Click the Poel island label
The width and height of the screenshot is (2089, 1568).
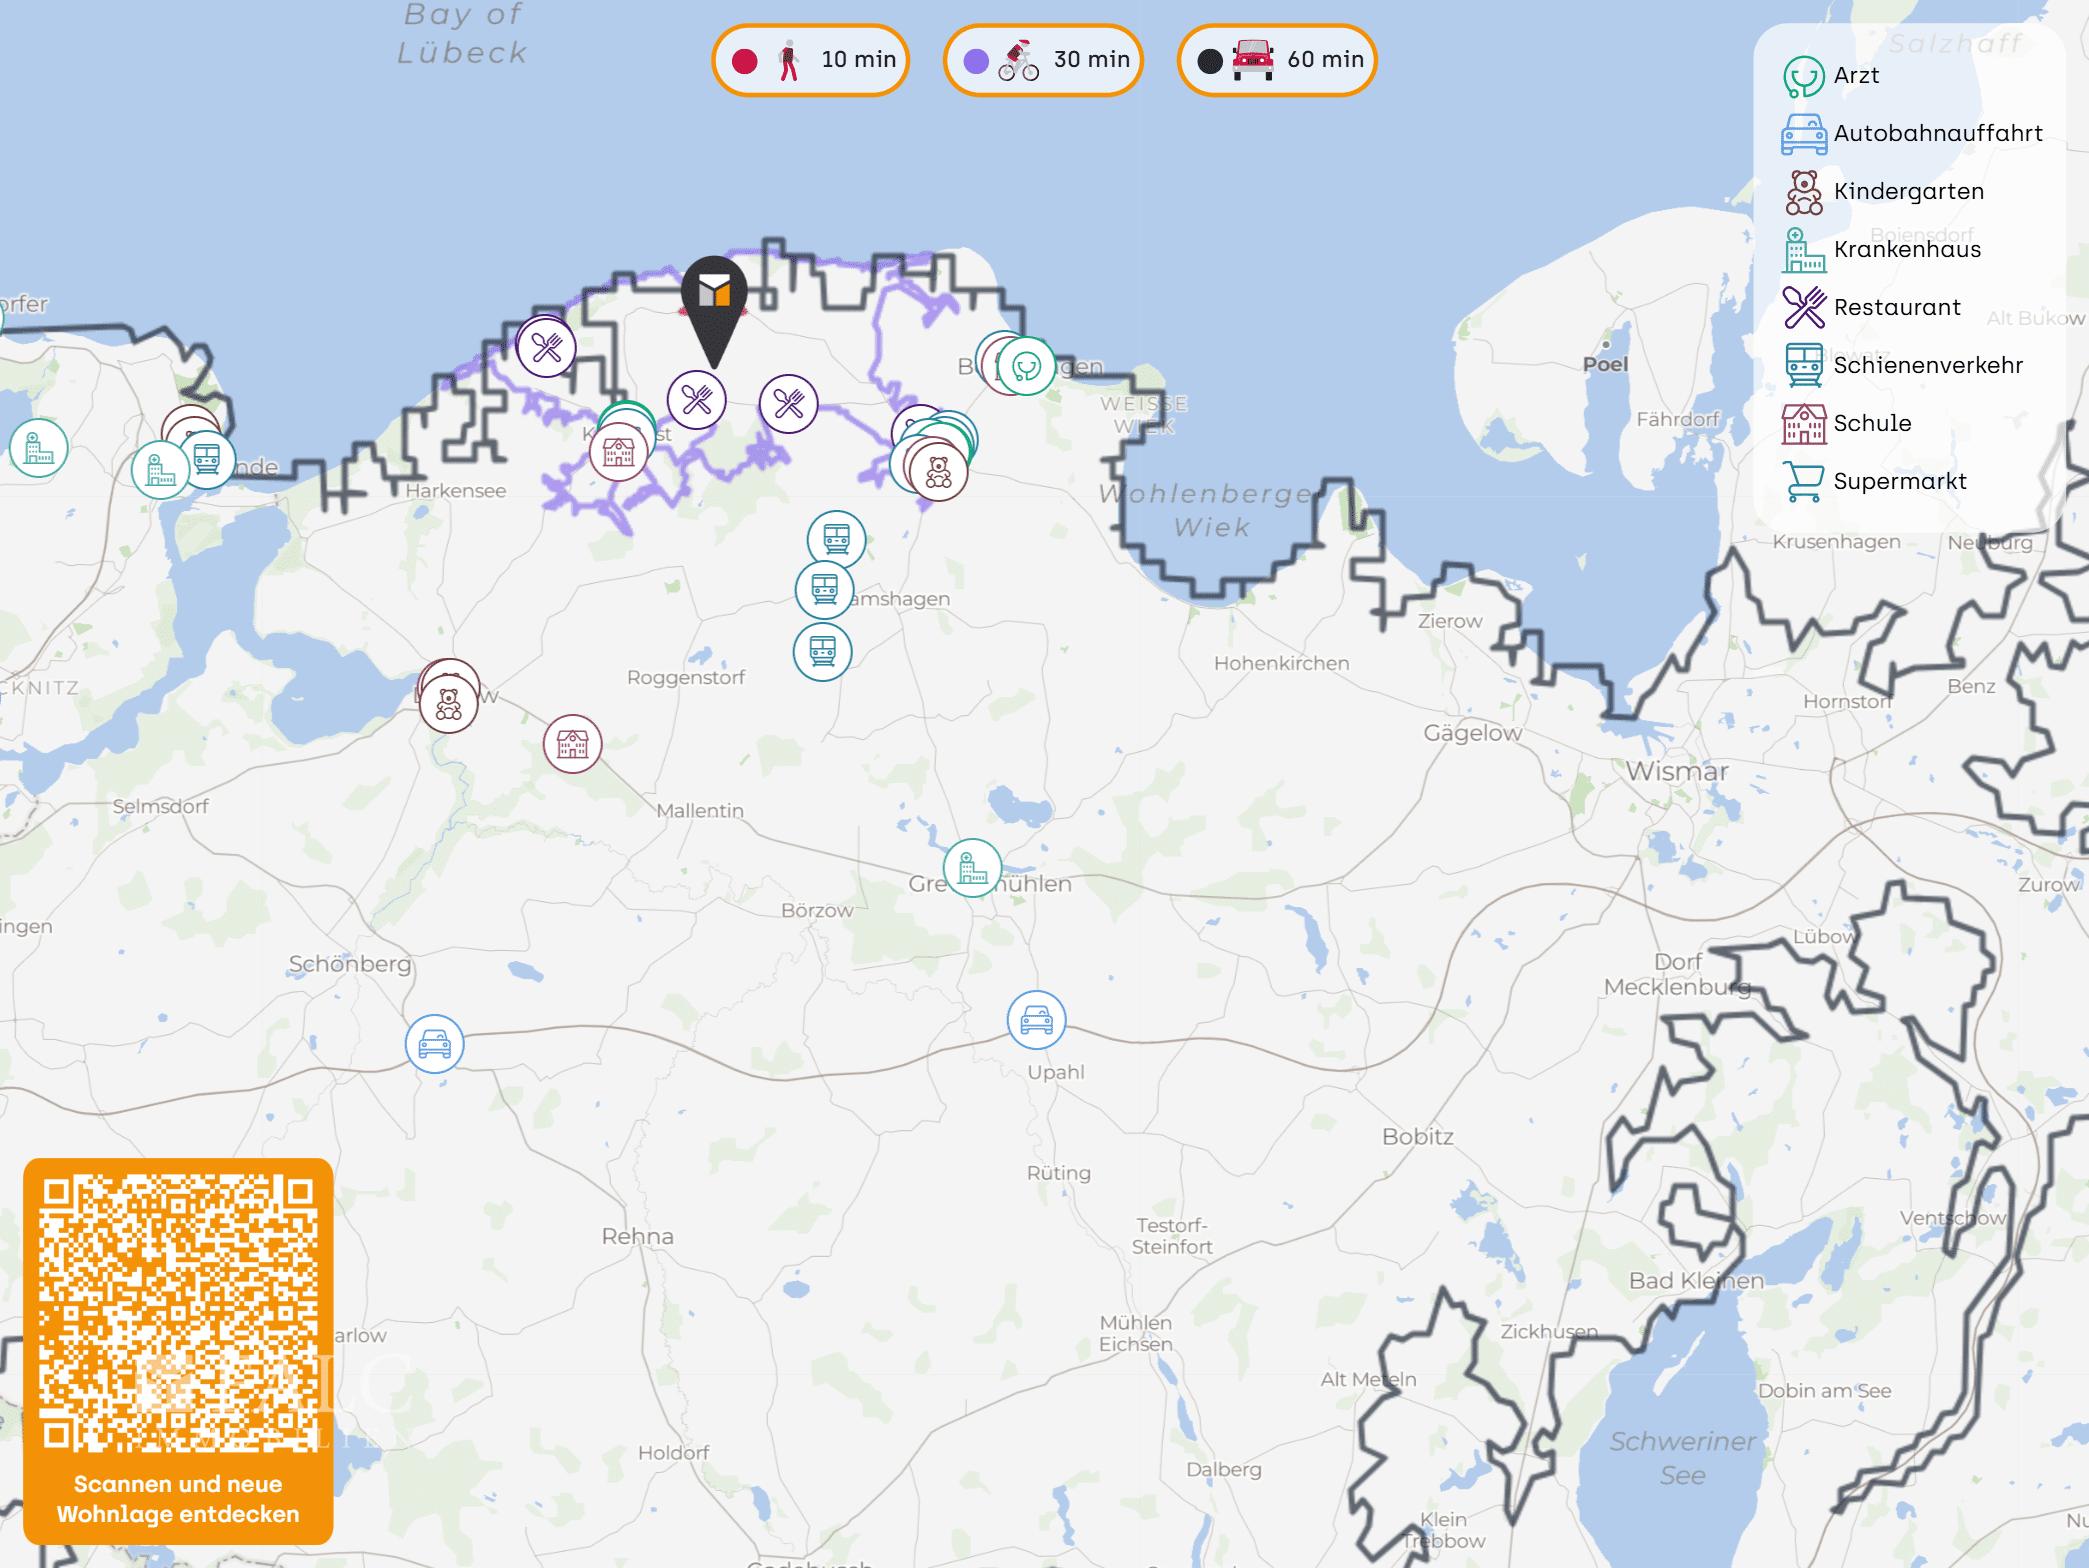tap(1606, 364)
